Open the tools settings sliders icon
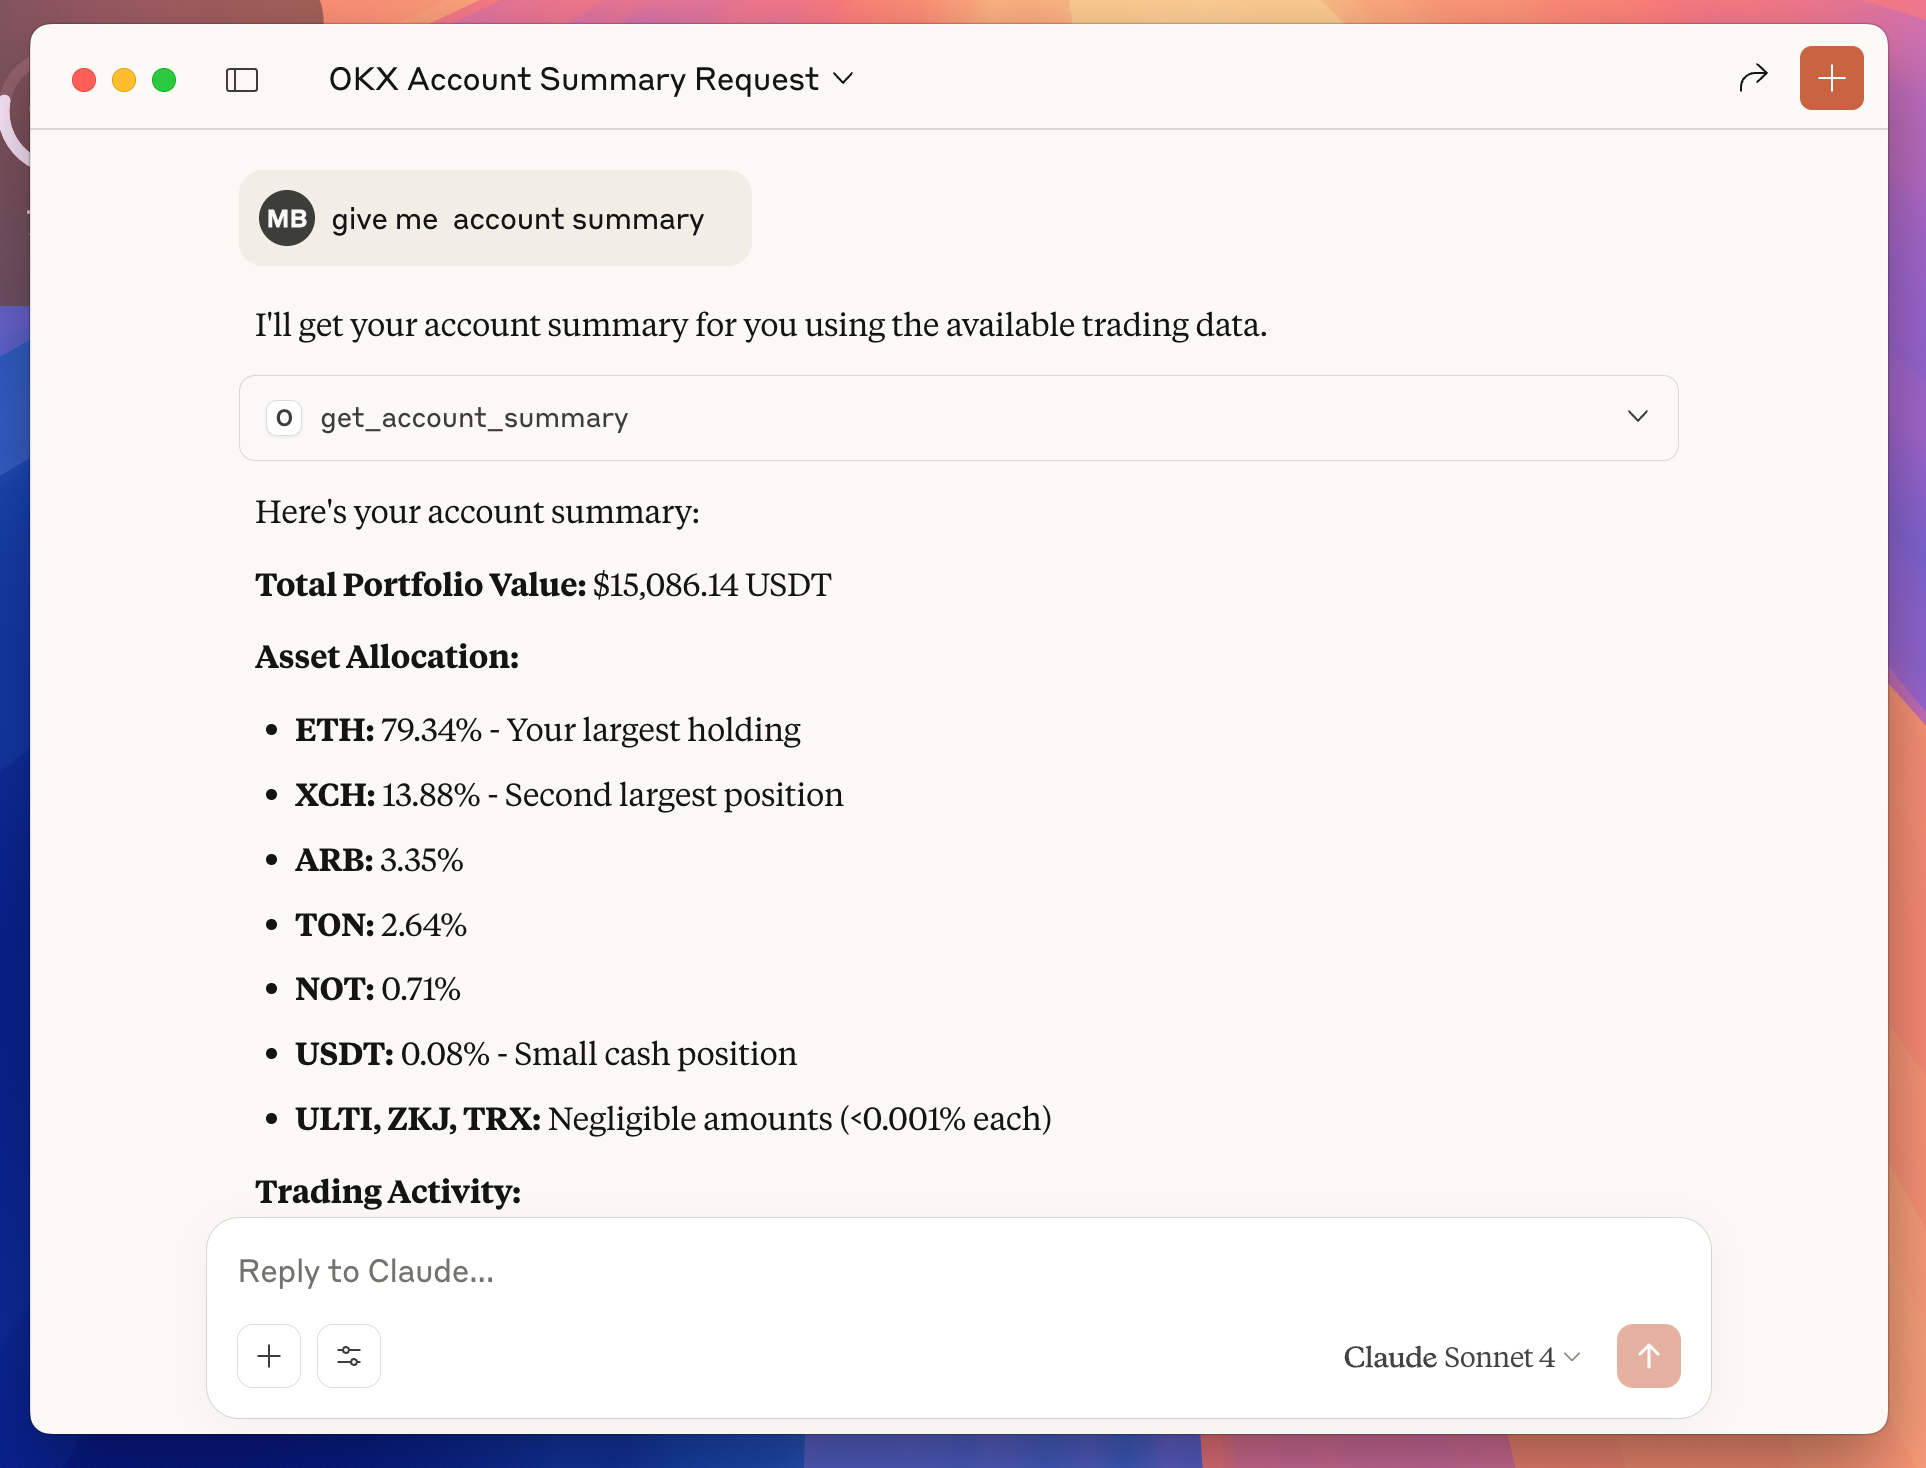 click(349, 1356)
